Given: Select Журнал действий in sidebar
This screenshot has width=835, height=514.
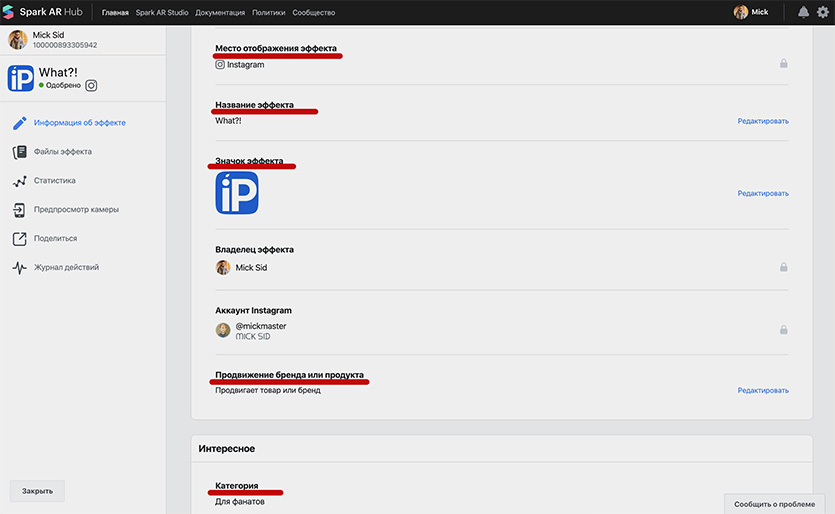Looking at the screenshot, I should 67,267.
